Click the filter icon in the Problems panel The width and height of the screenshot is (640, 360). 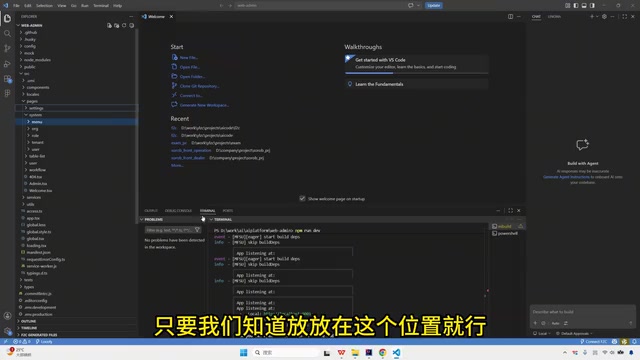pyautogui.click(x=197, y=230)
